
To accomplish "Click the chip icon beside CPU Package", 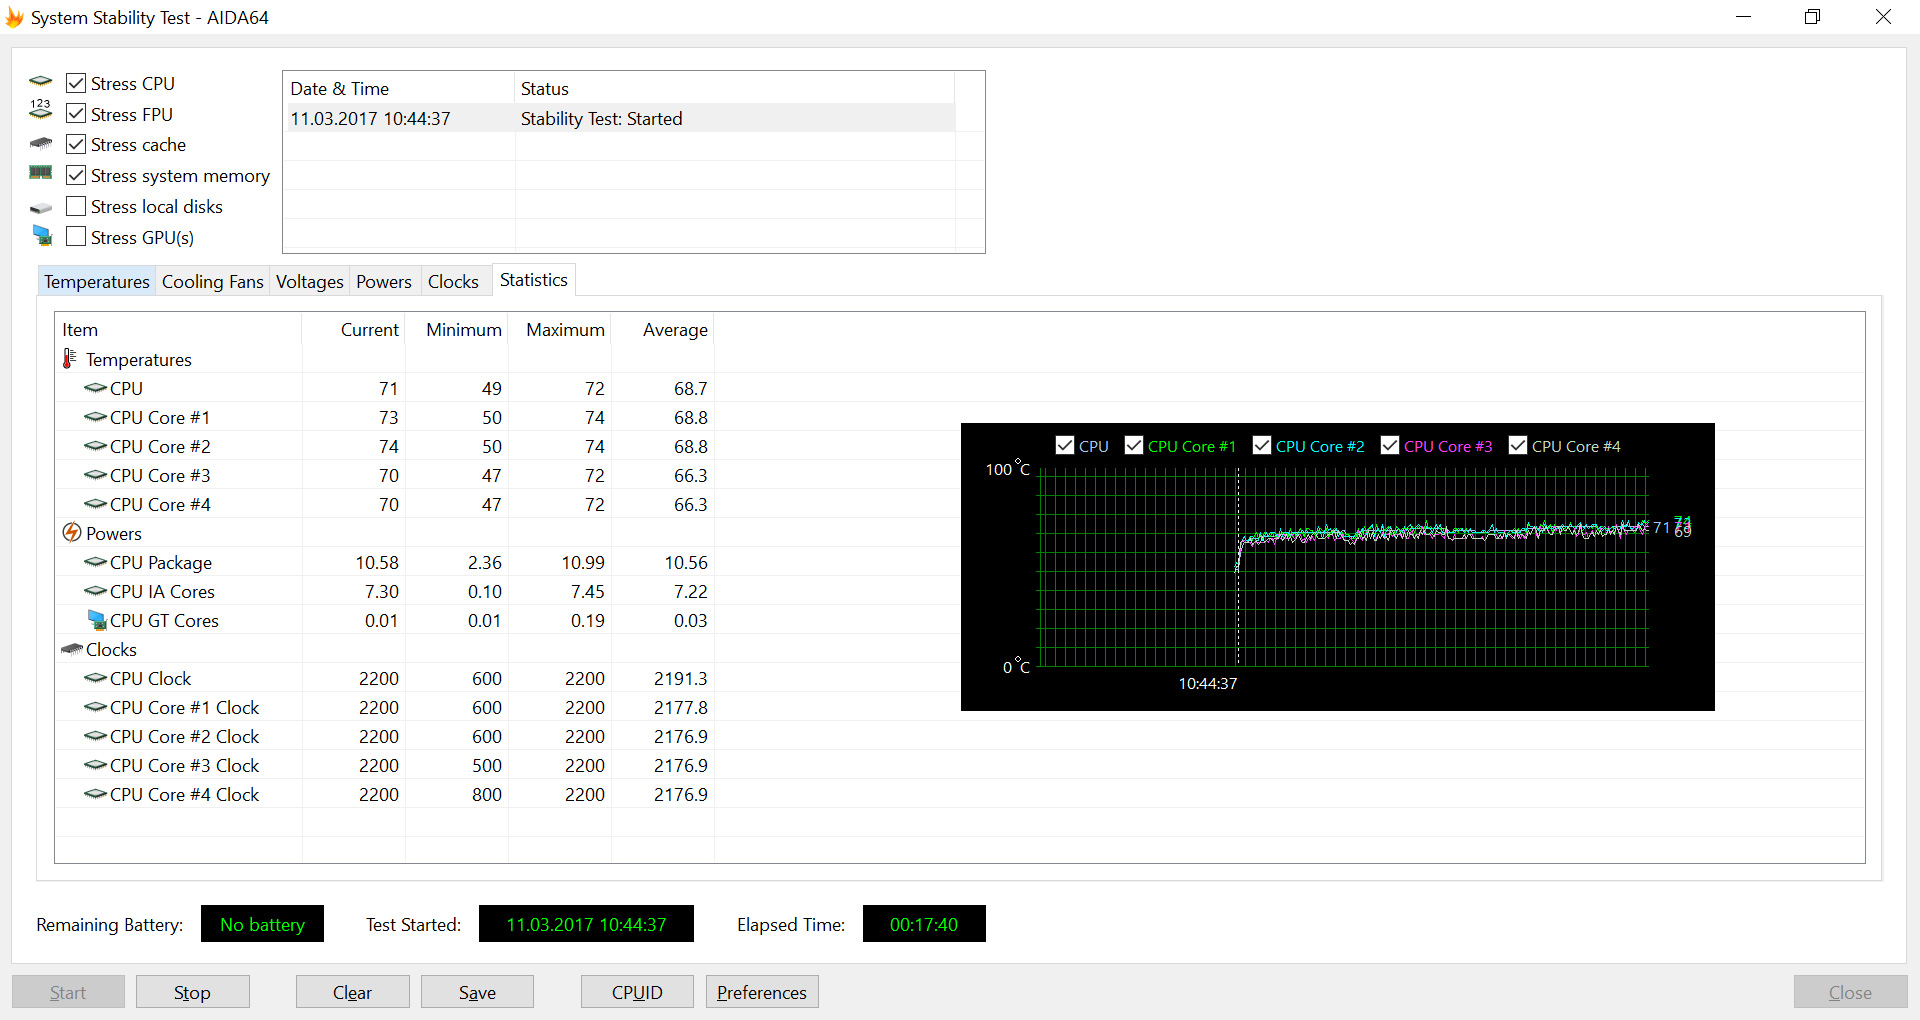I will [x=95, y=562].
